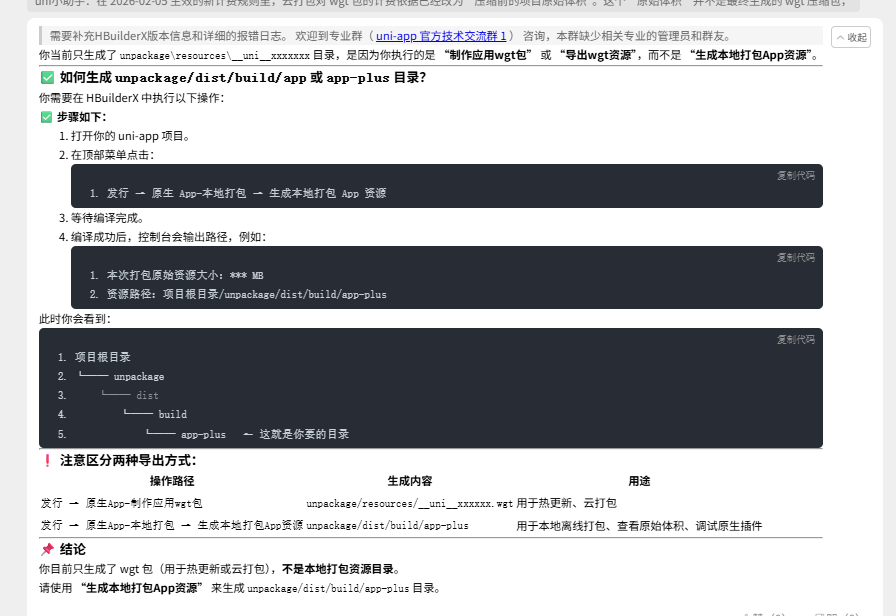The image size is (896, 616).
Task: Click the unpackage/dist/build/app-plus table cell
Action: [x=387, y=525]
